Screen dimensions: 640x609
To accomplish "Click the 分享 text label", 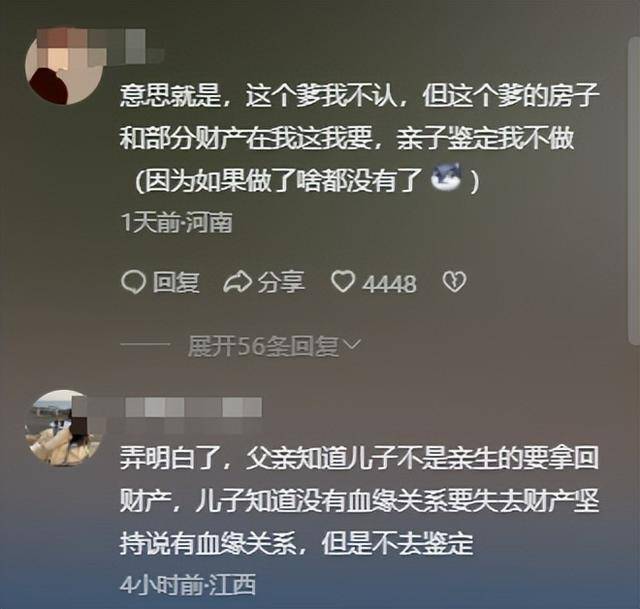I will pos(281,282).
